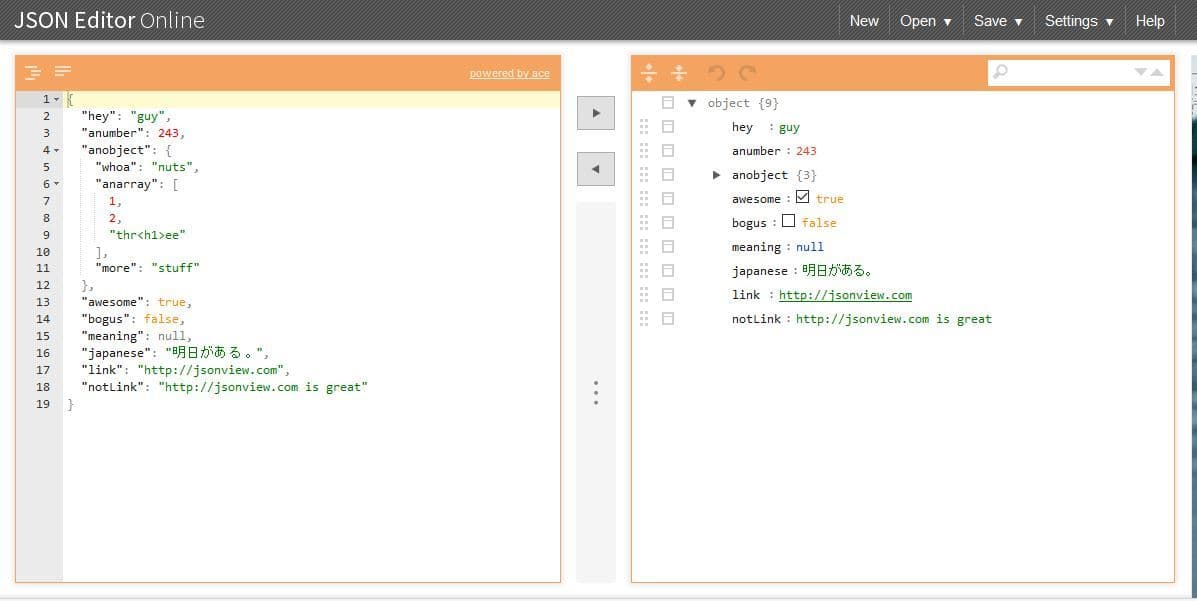The width and height of the screenshot is (1197, 601).
Task: Open the Save dropdown menu
Action: pyautogui.click(x=999, y=21)
